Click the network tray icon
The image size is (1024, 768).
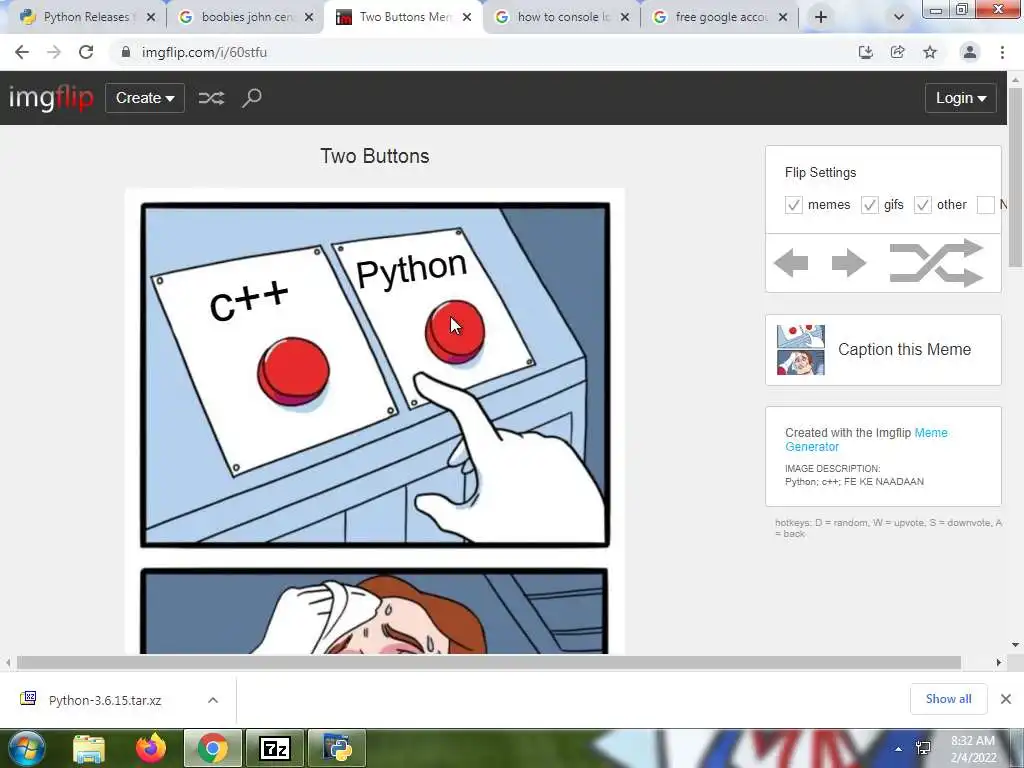(923, 748)
